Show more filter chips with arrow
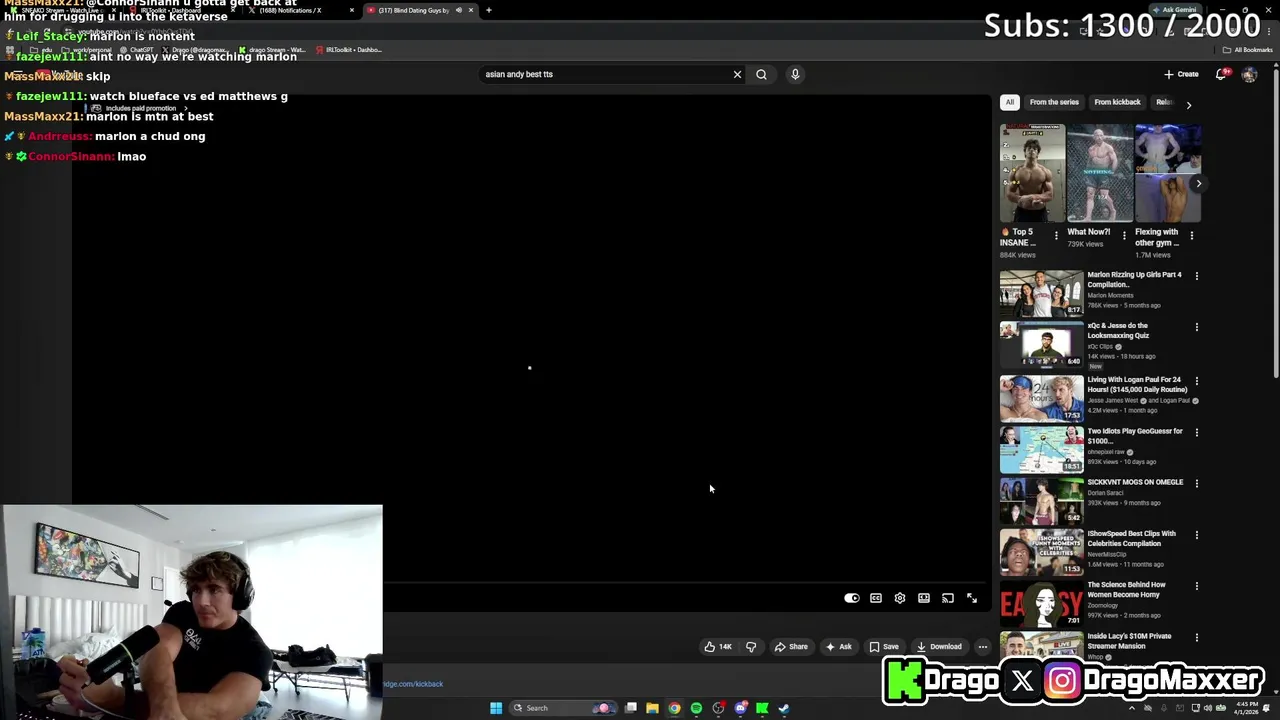This screenshot has height=720, width=1280. [x=1188, y=104]
